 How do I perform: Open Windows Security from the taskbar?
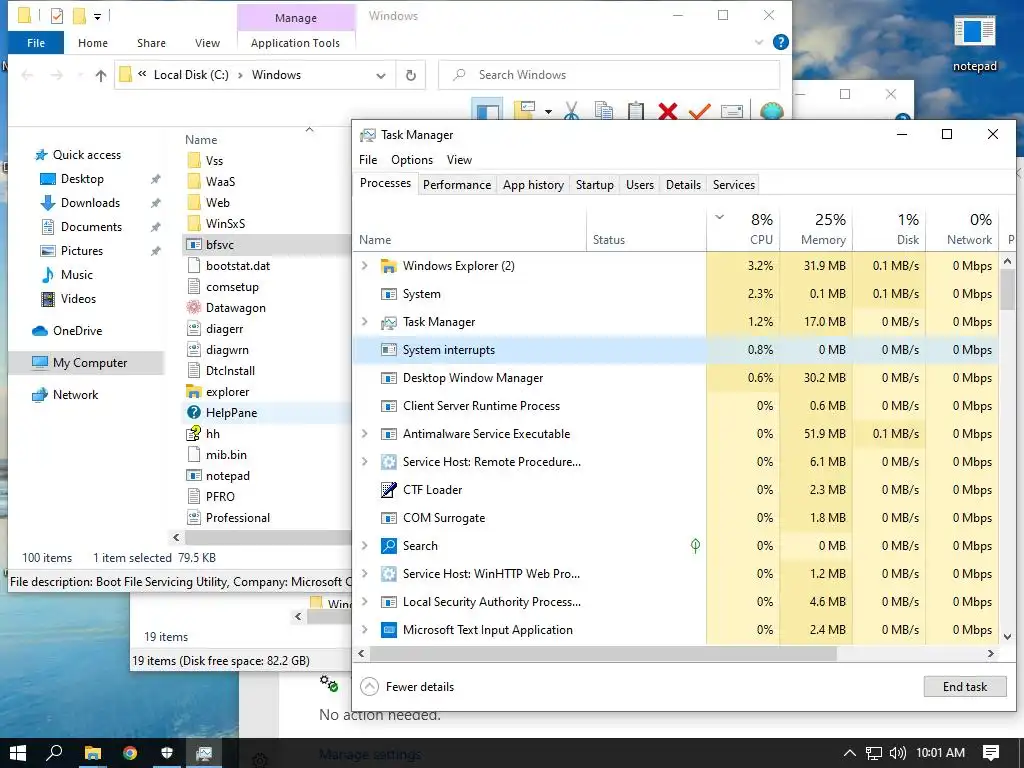tap(167, 753)
